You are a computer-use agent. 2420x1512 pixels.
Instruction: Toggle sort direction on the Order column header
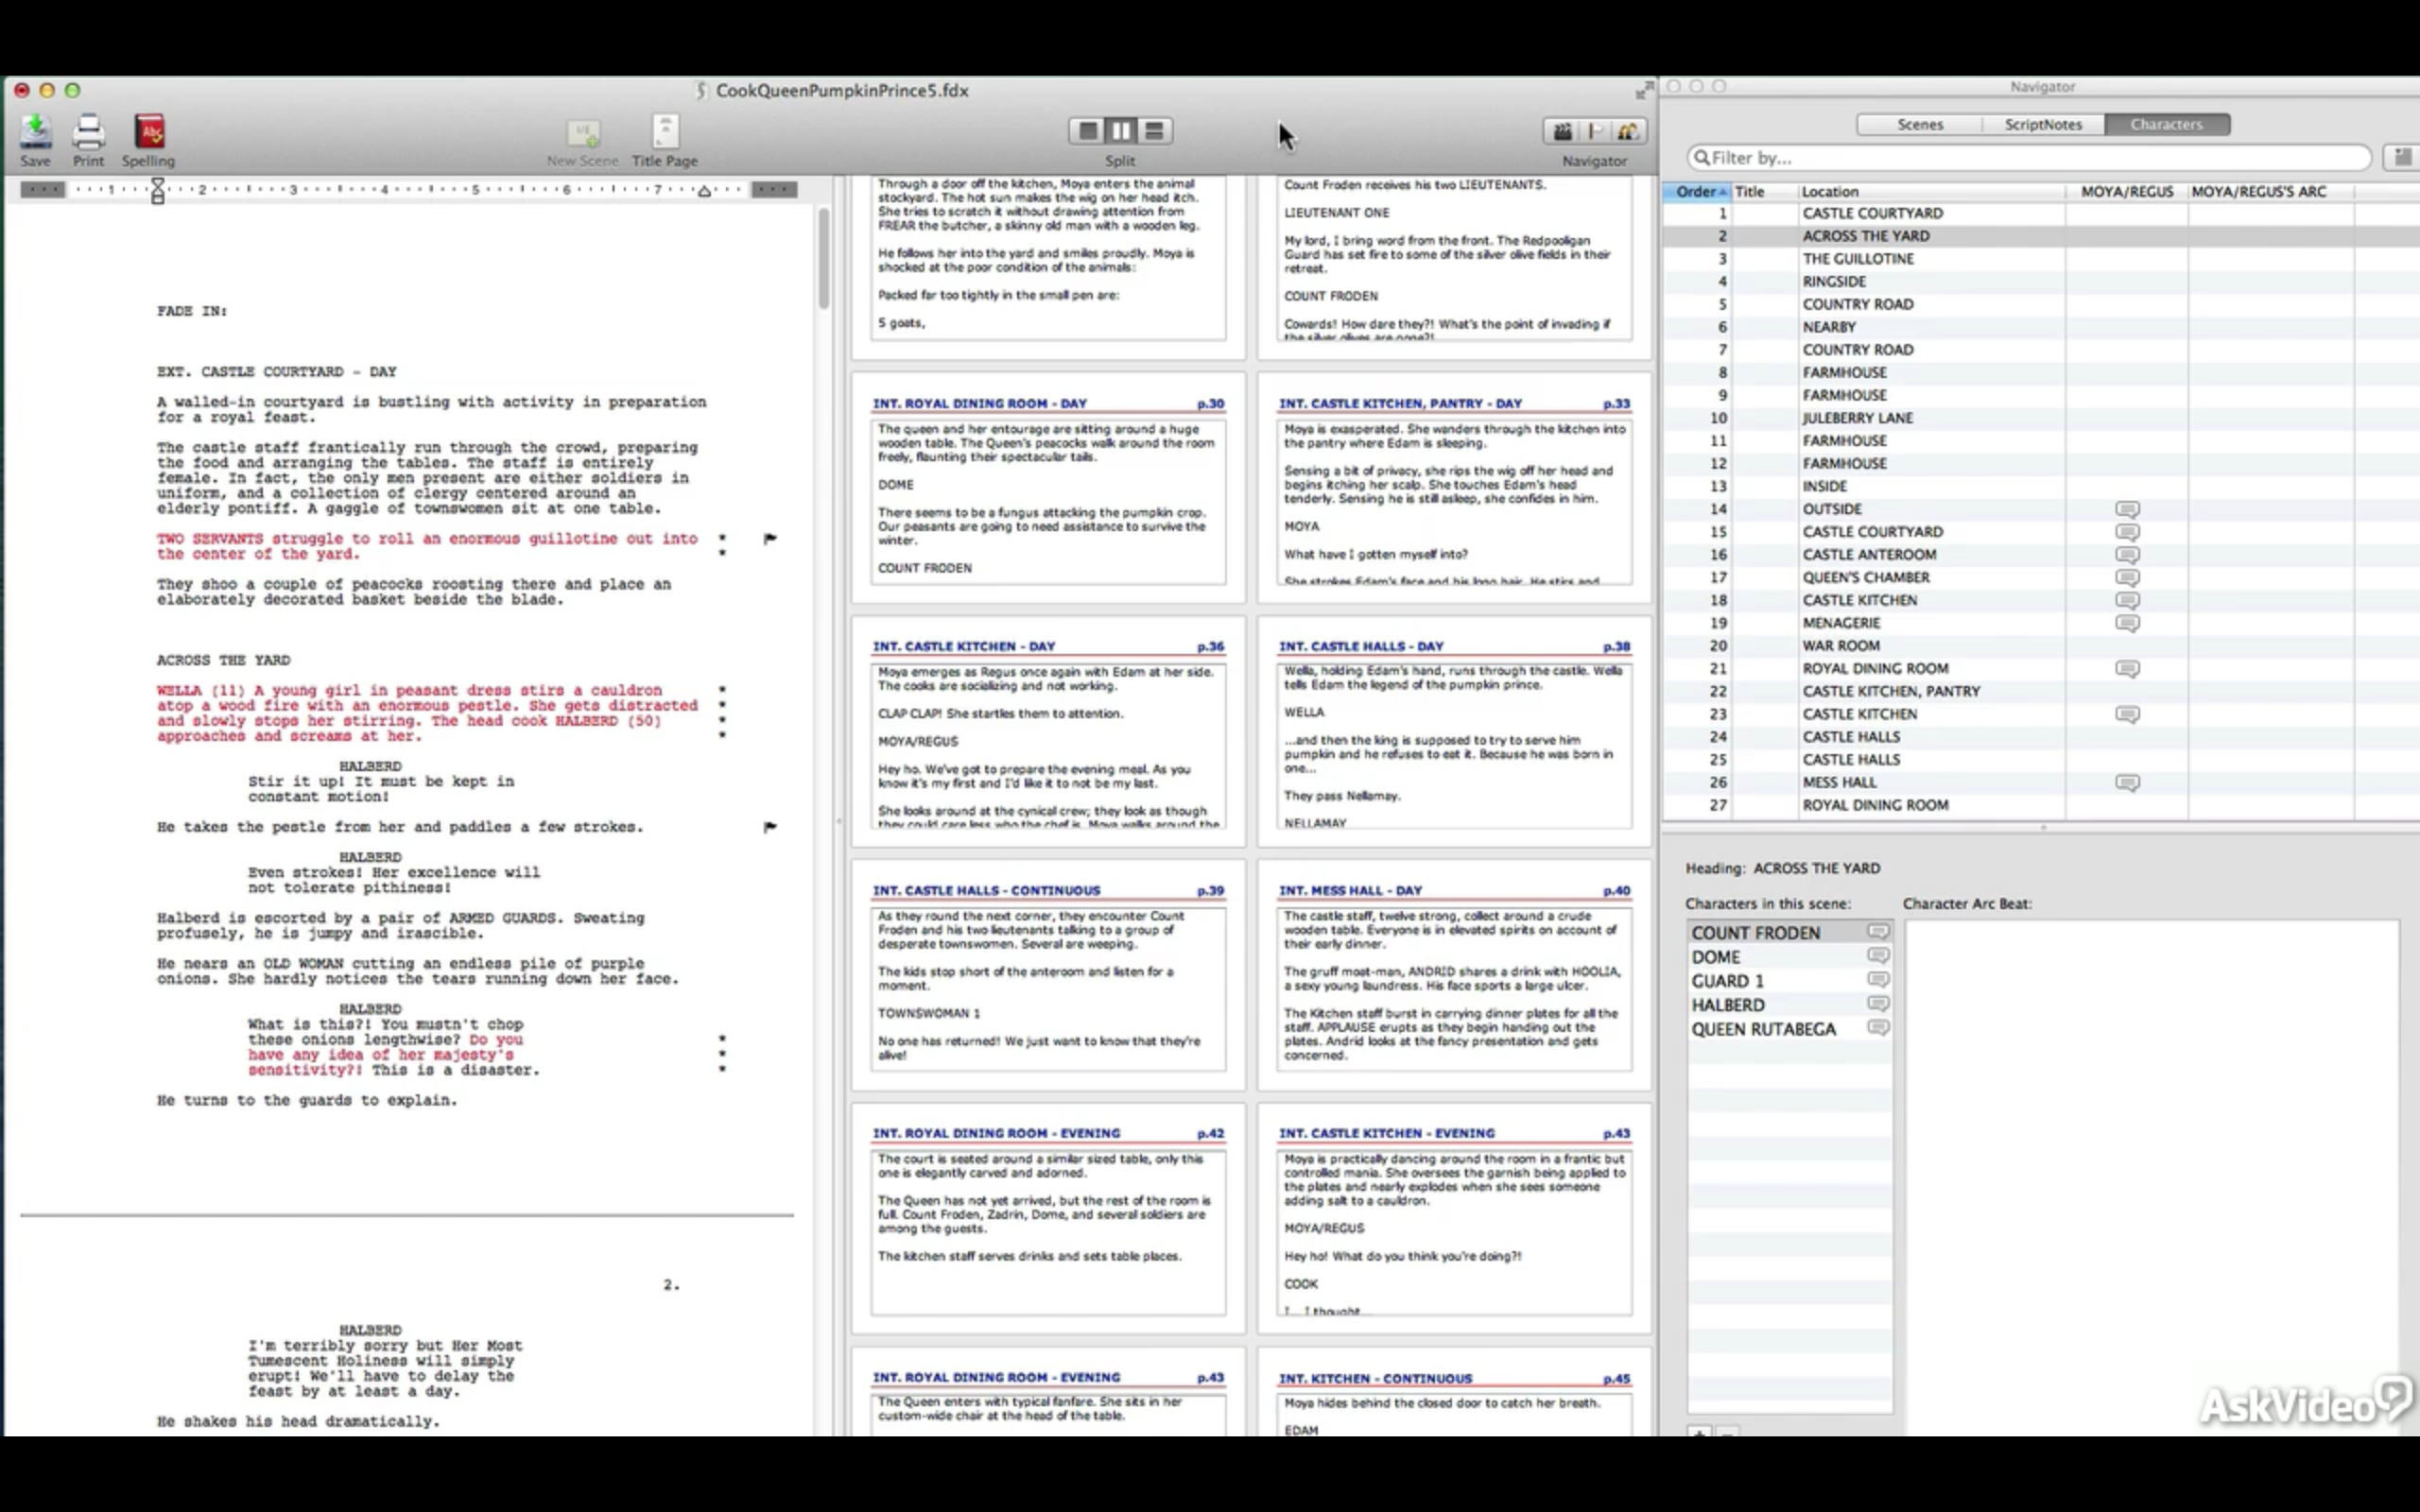pyautogui.click(x=1700, y=191)
